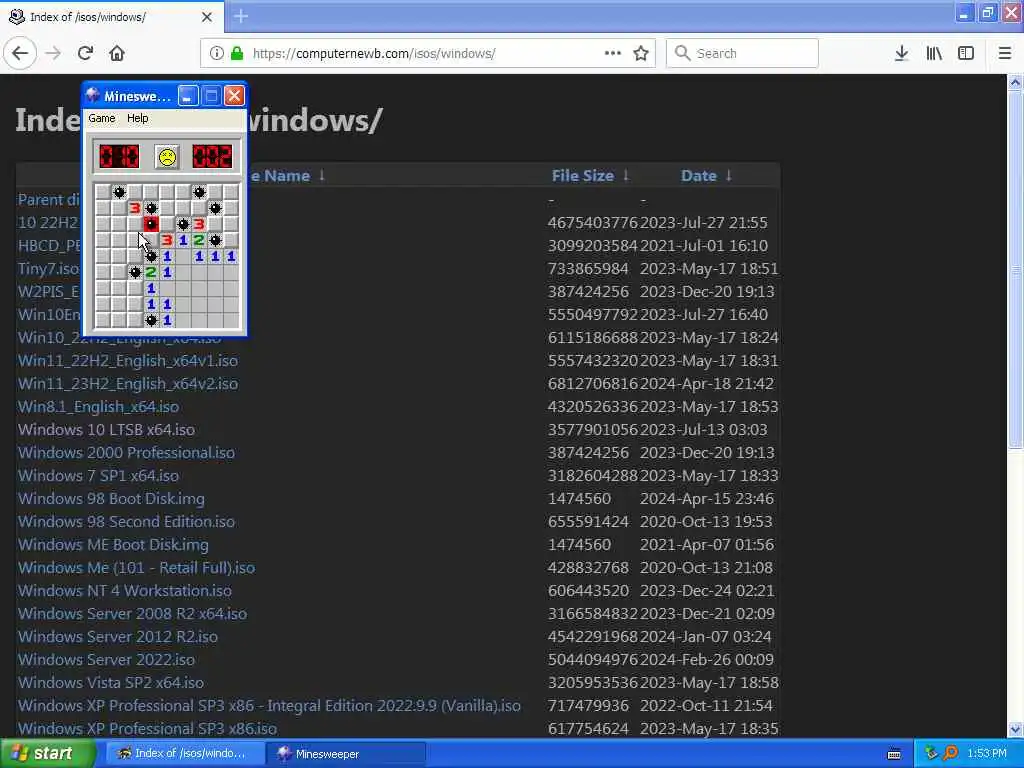
Task: Minimize the Minesweeper window
Action: click(187, 96)
